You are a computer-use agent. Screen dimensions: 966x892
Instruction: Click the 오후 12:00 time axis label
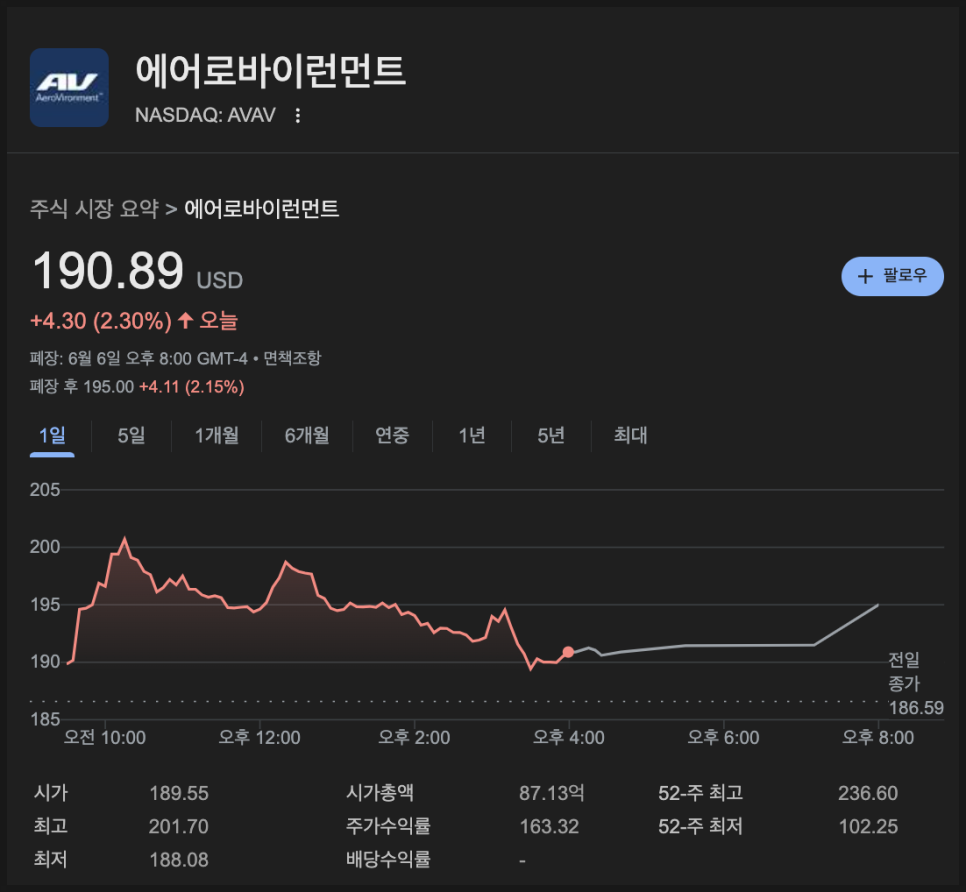pyautogui.click(x=259, y=737)
